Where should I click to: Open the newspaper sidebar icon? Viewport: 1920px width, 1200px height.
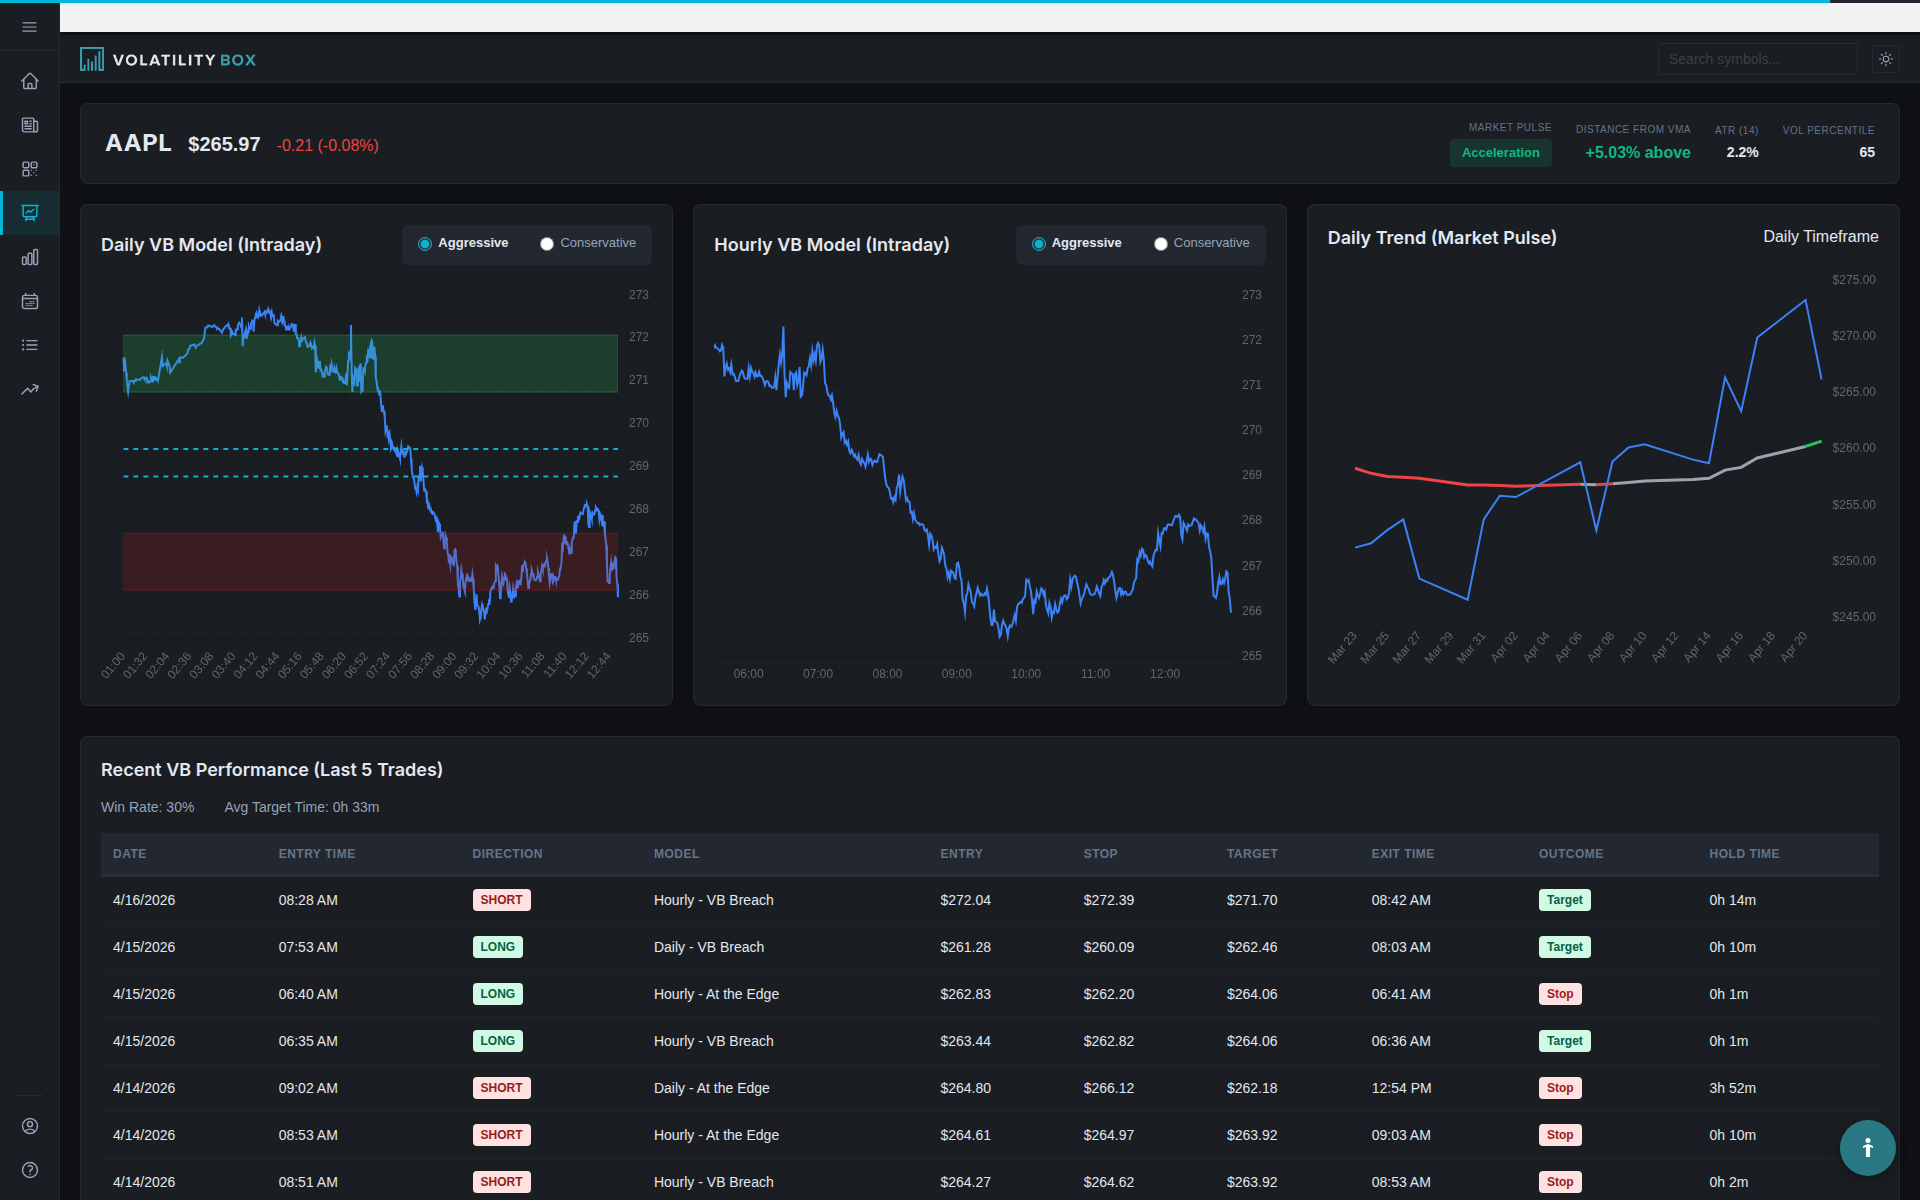pyautogui.click(x=30, y=125)
